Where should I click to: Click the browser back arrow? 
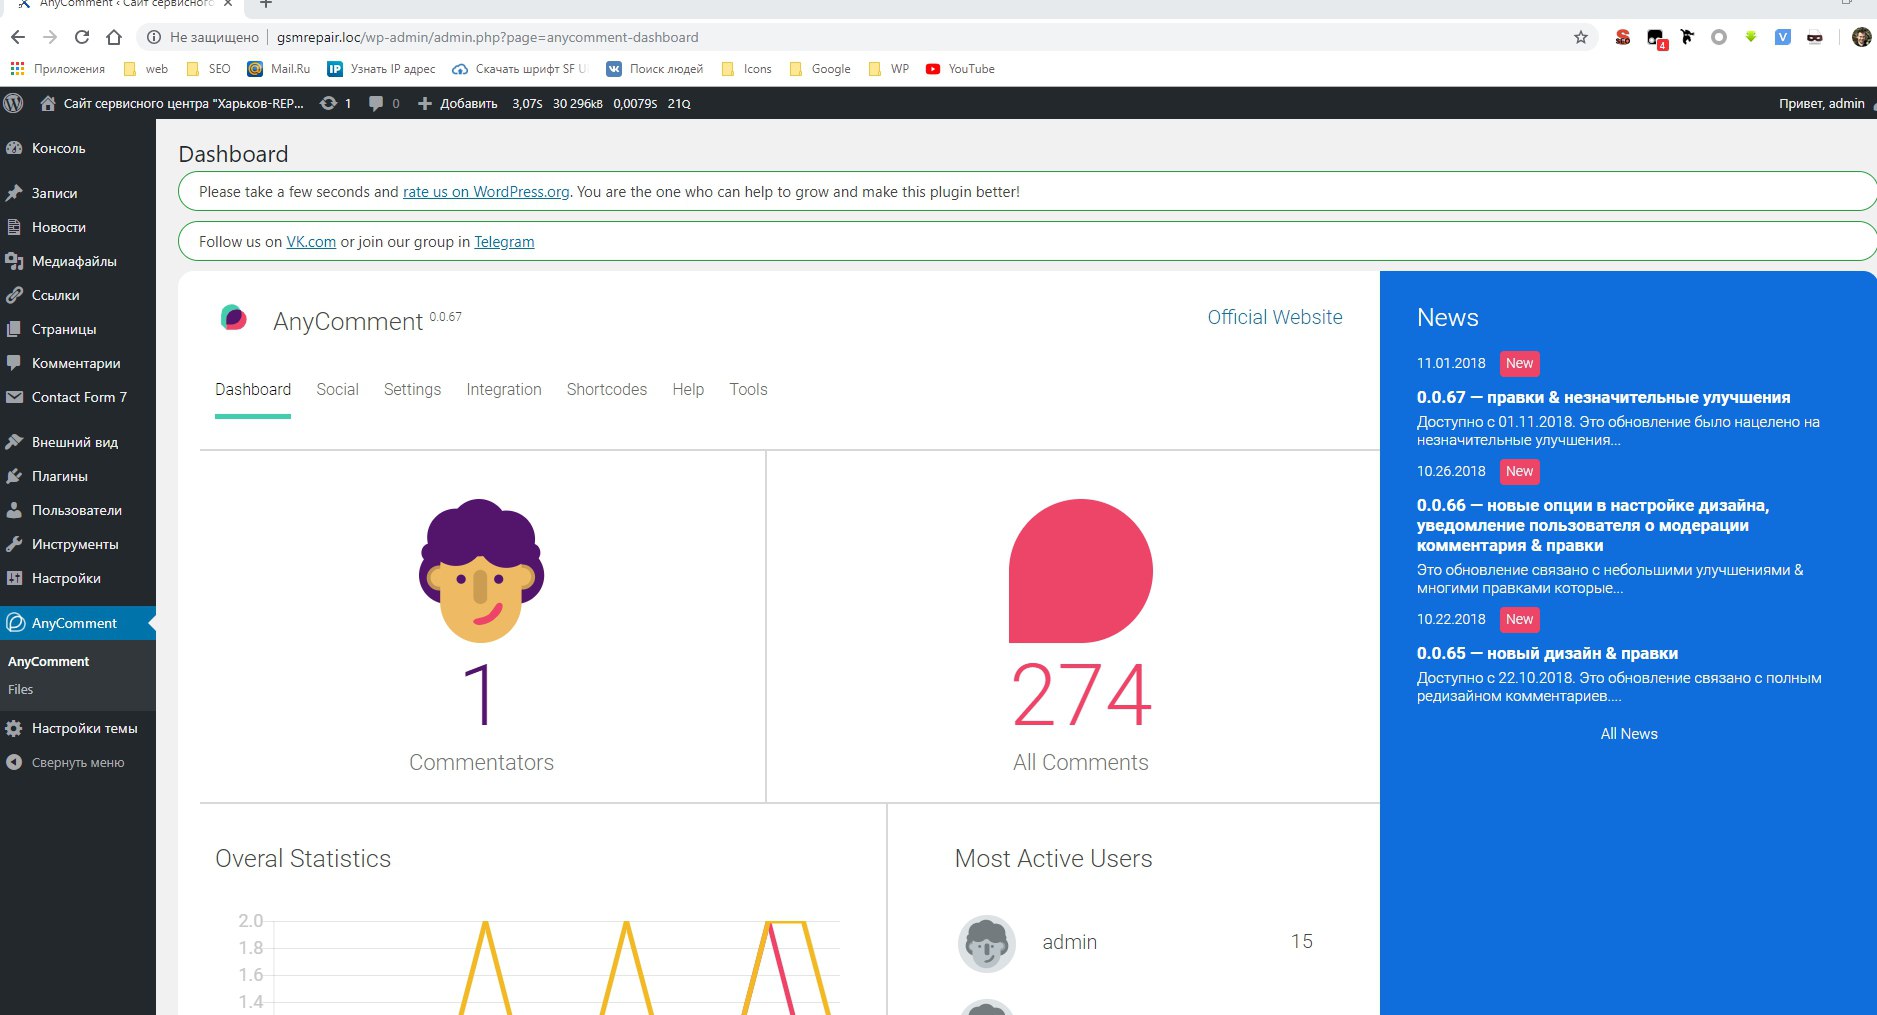(18, 37)
